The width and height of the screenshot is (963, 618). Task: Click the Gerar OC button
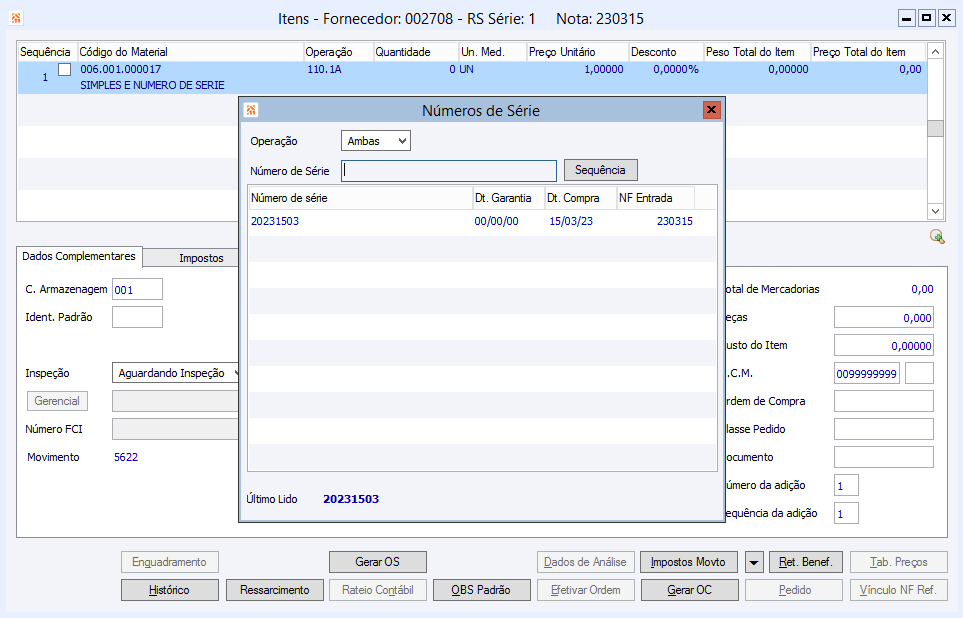[690, 590]
